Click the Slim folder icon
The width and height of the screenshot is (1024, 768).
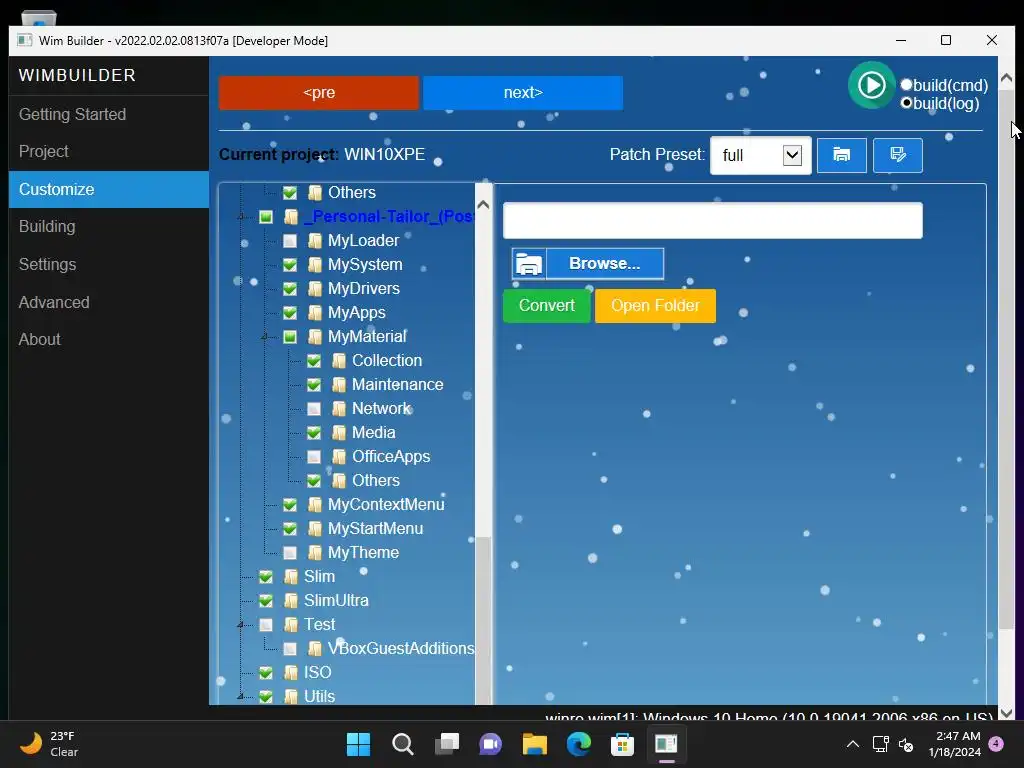(291, 577)
